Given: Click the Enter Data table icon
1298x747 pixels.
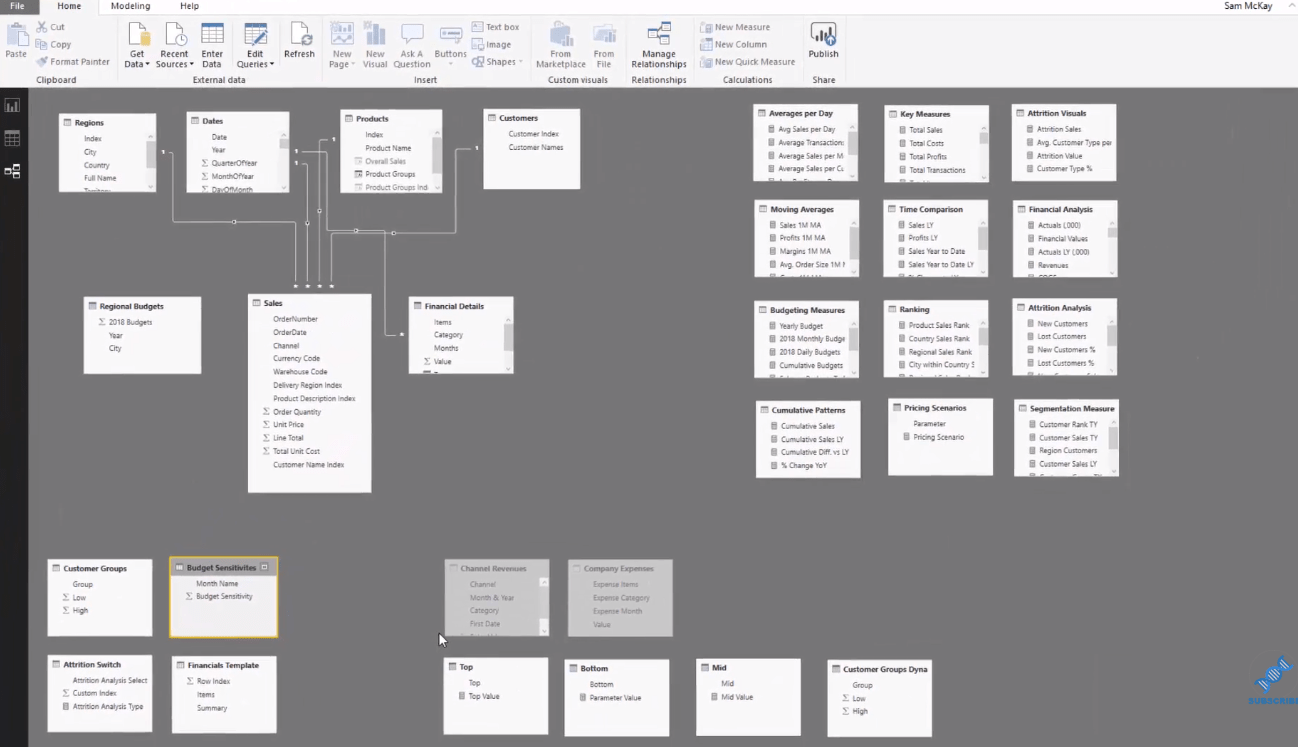Looking at the screenshot, I should 212,34.
